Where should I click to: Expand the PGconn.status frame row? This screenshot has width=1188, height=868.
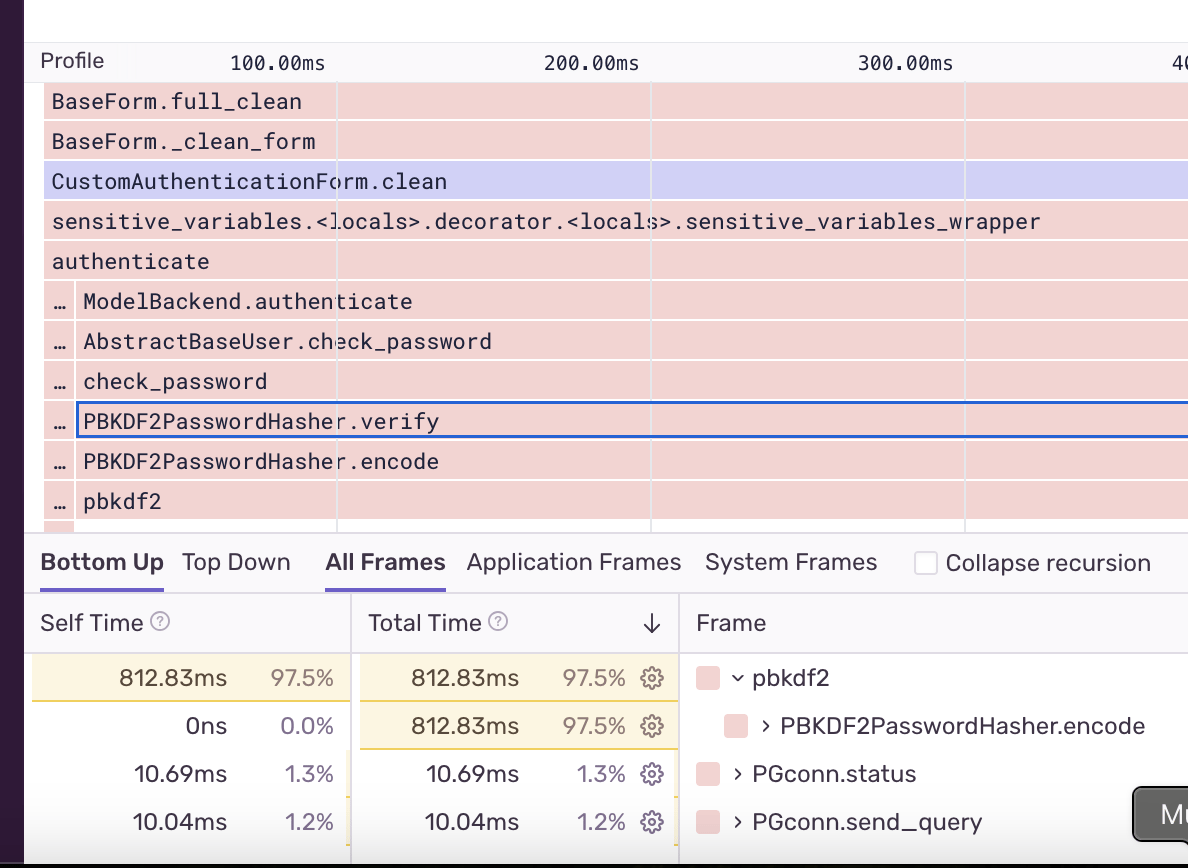738,774
